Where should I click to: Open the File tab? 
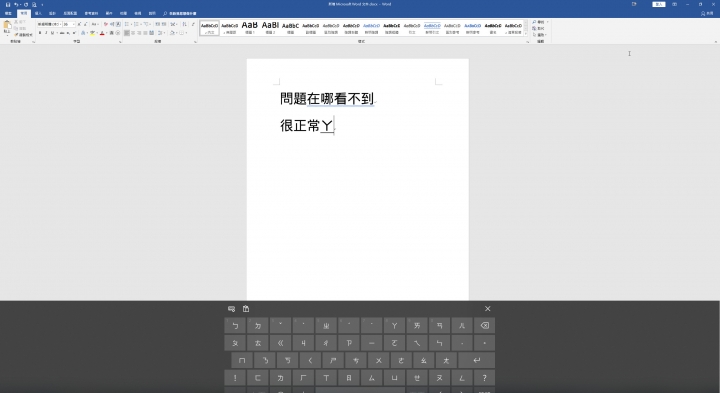(x=8, y=13)
